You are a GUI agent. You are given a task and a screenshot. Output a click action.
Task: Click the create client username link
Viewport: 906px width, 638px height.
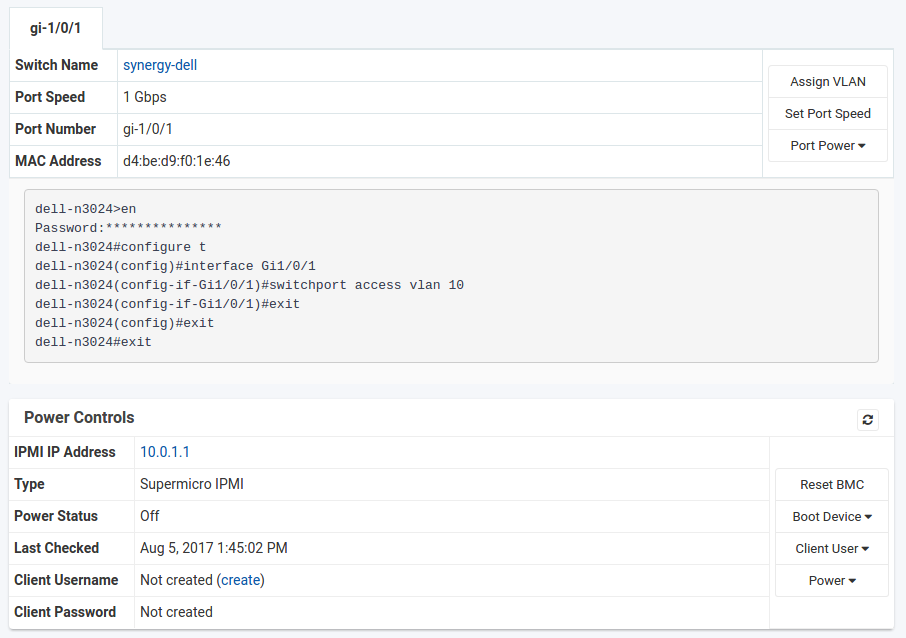click(240, 580)
